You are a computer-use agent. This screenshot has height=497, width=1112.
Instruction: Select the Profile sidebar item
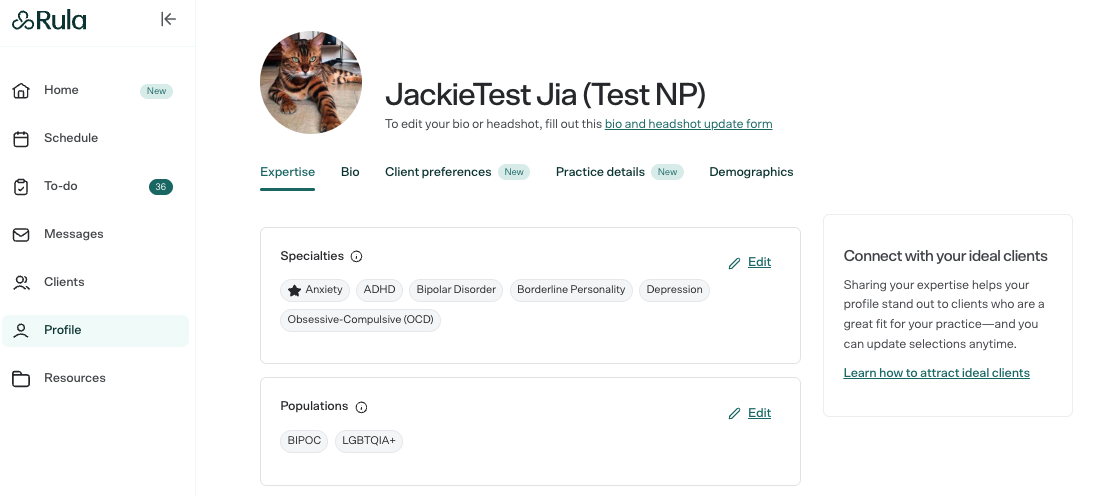point(96,330)
